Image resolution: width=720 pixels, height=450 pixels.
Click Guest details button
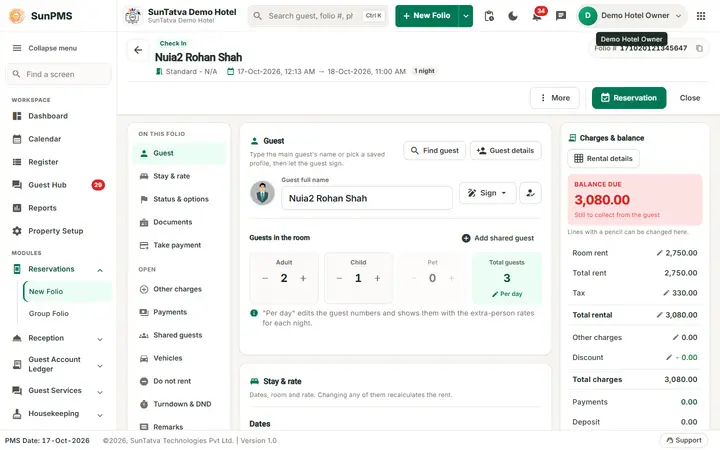(x=506, y=151)
